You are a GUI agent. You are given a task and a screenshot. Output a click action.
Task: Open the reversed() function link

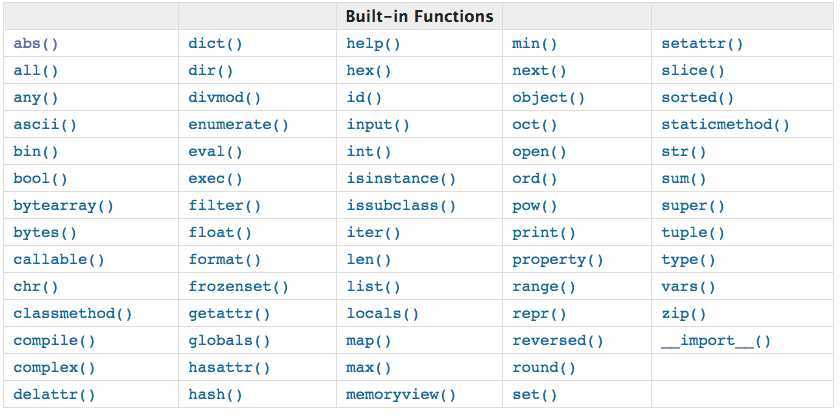558,341
